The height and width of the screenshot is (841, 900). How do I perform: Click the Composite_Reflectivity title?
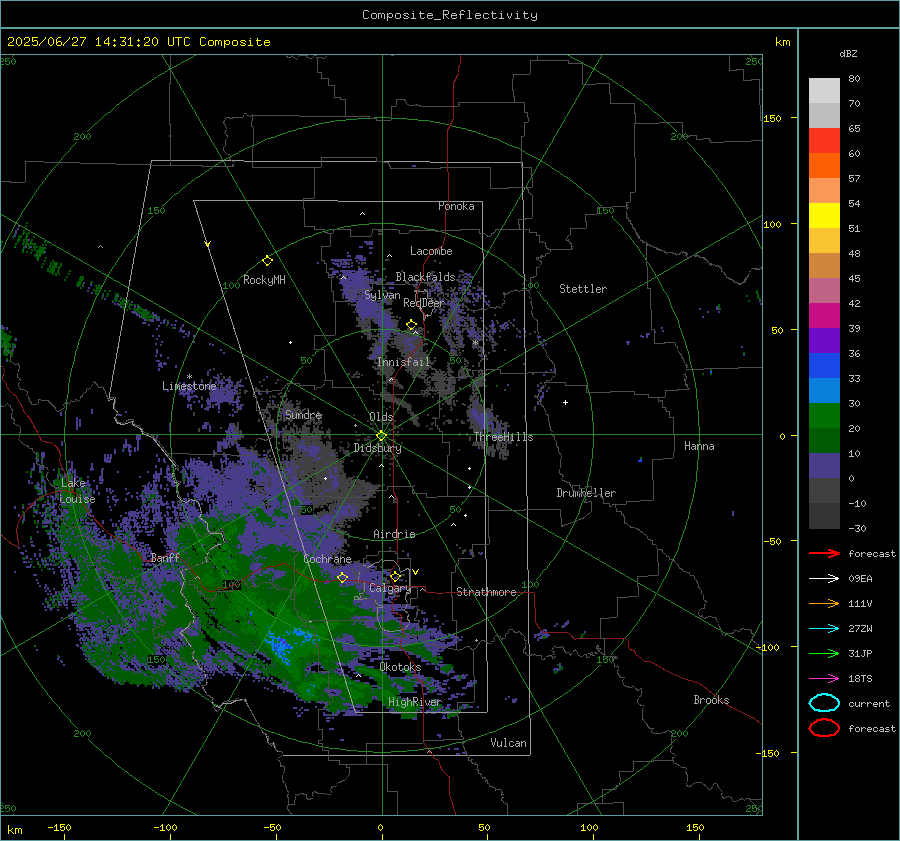click(449, 15)
